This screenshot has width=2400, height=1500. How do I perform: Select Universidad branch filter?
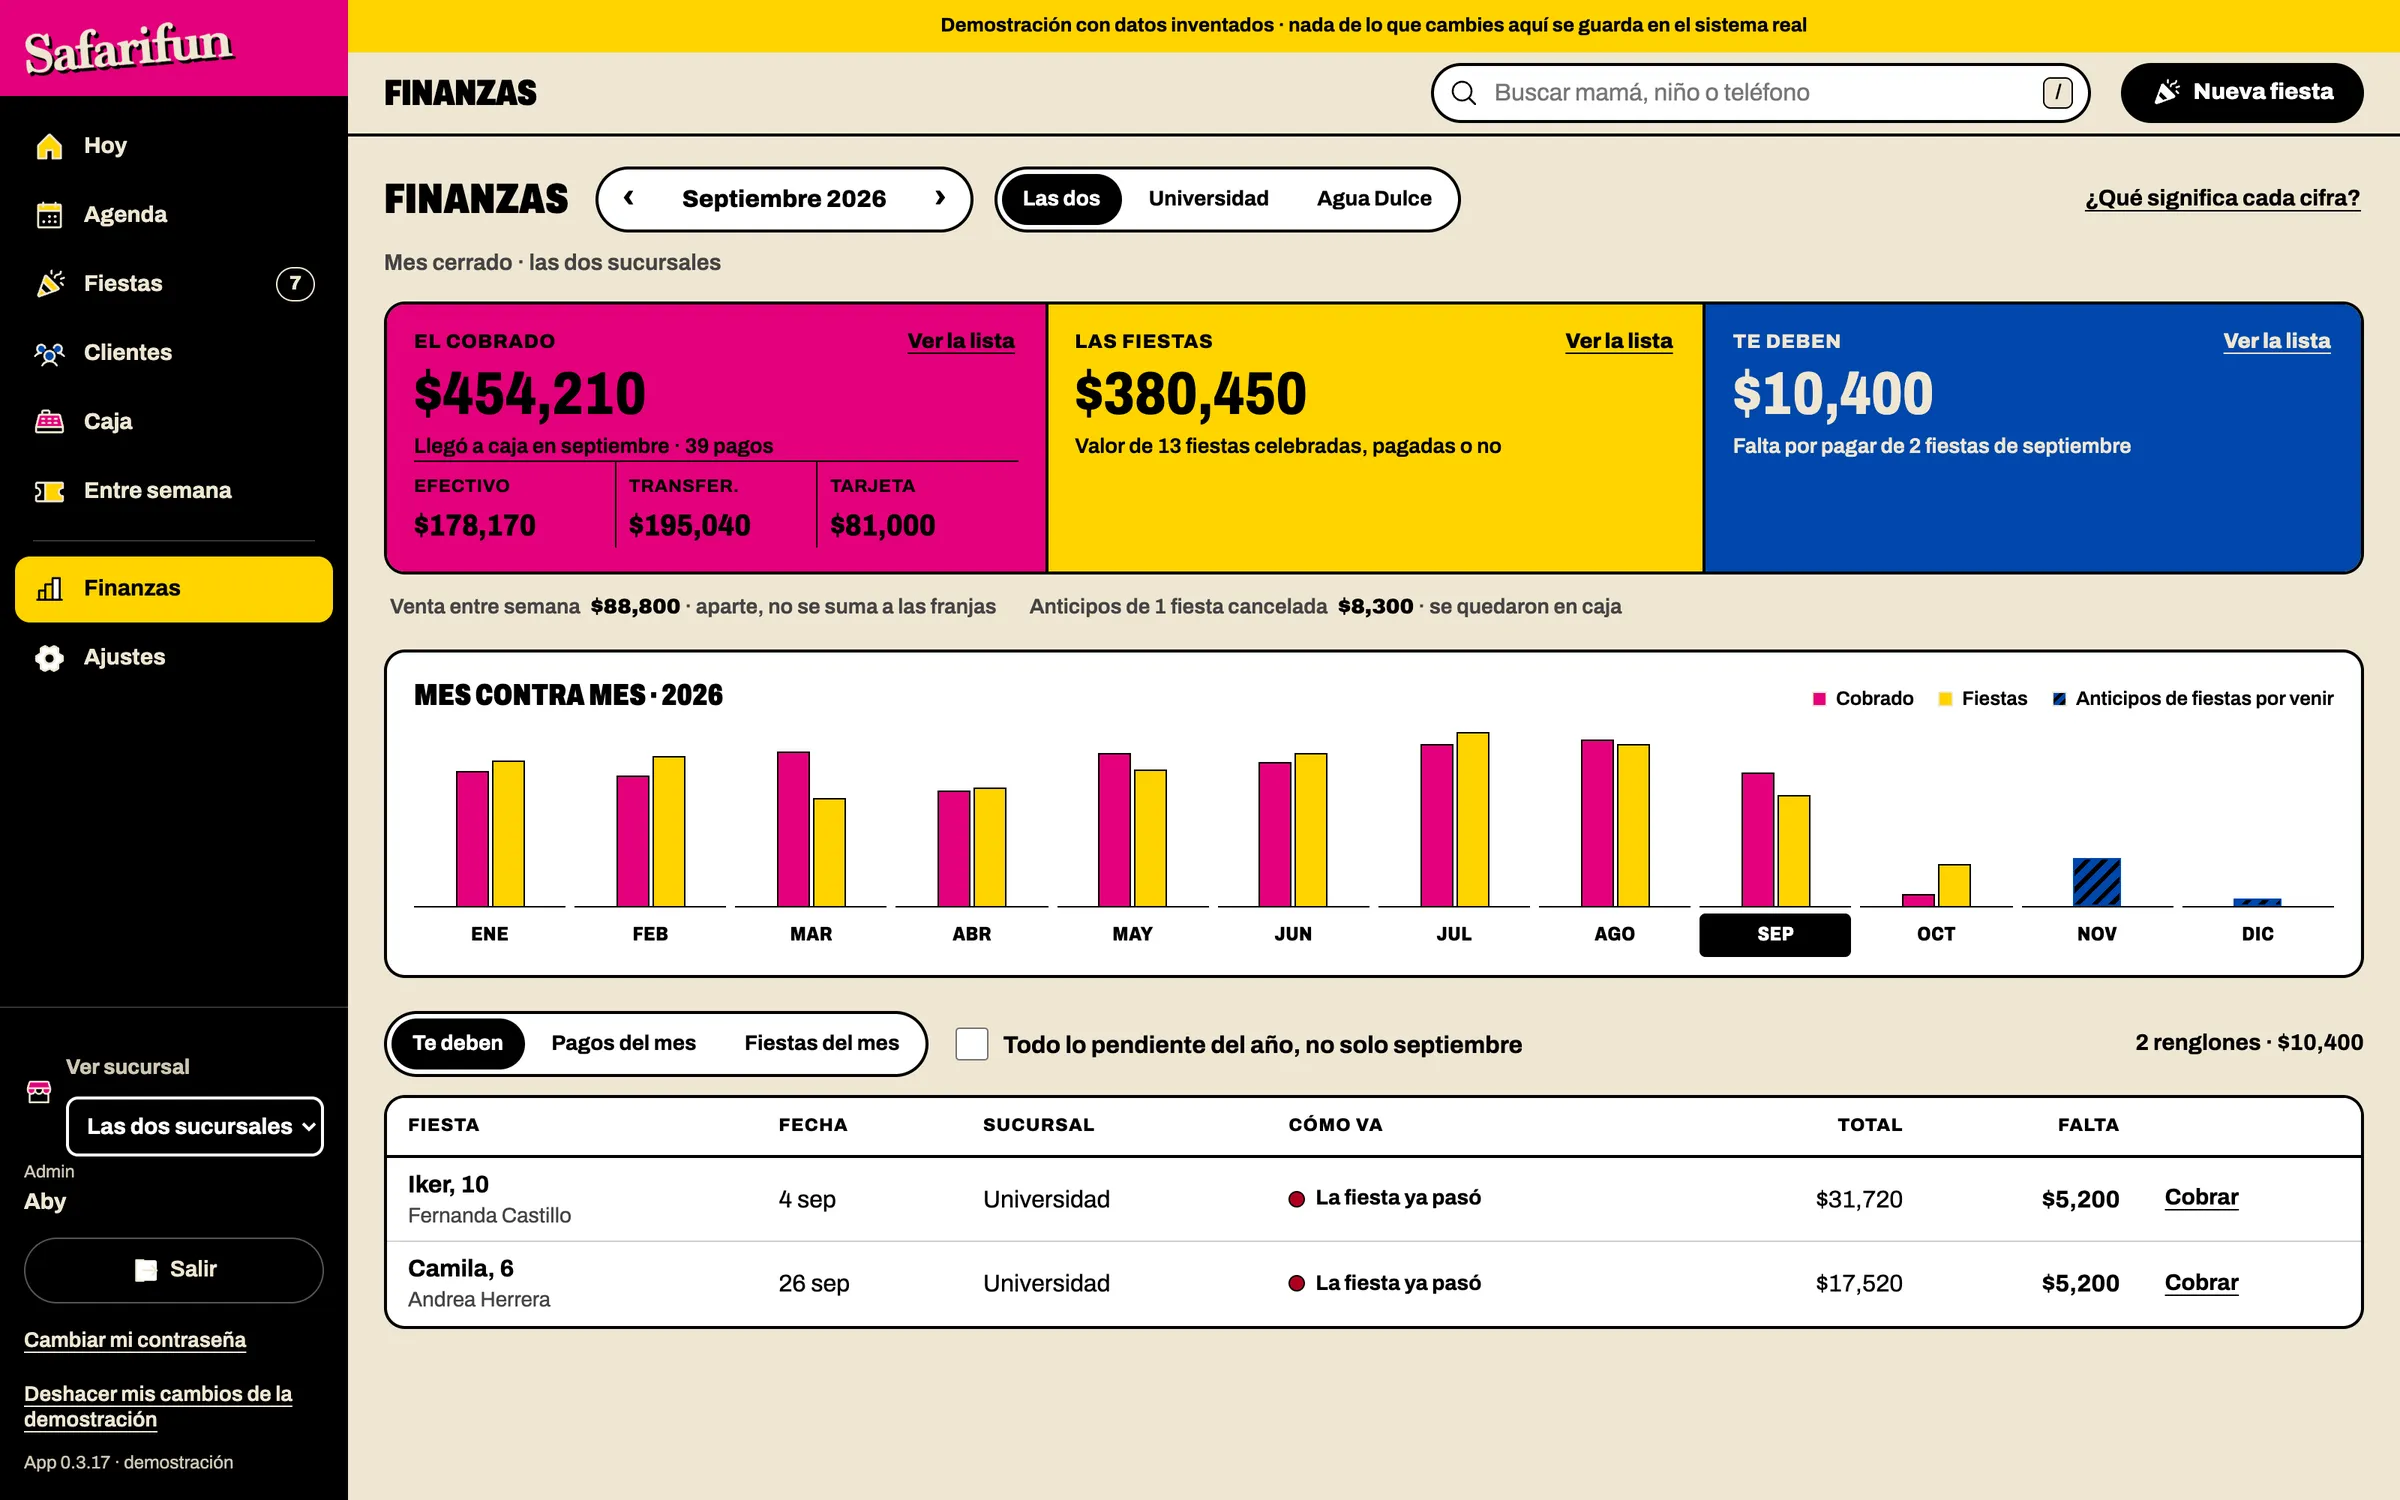[x=1208, y=199]
